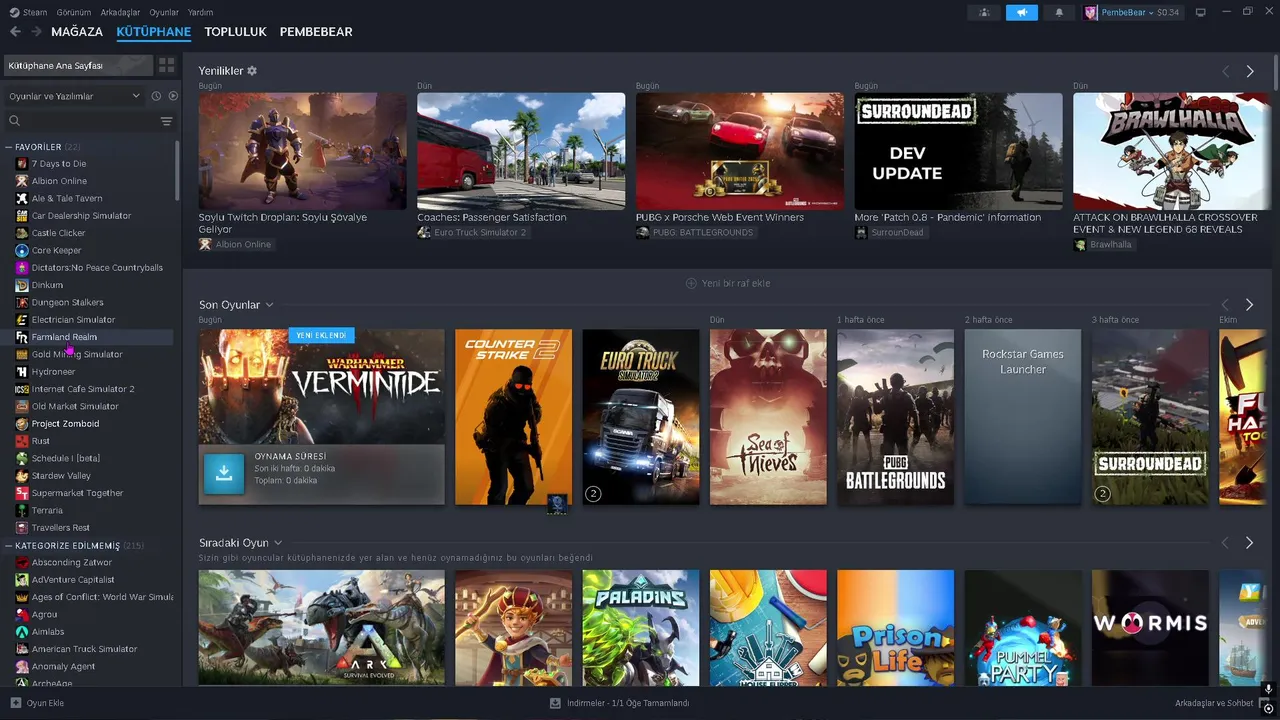Collapse the KATEGORİZE EDİLMEMİŞ category
The width and height of the screenshot is (1280, 720).
click(9, 546)
